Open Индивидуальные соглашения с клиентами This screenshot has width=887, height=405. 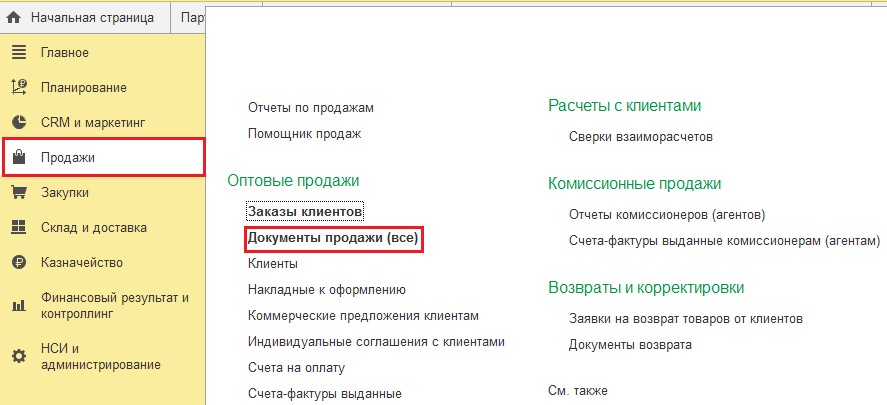coord(376,342)
